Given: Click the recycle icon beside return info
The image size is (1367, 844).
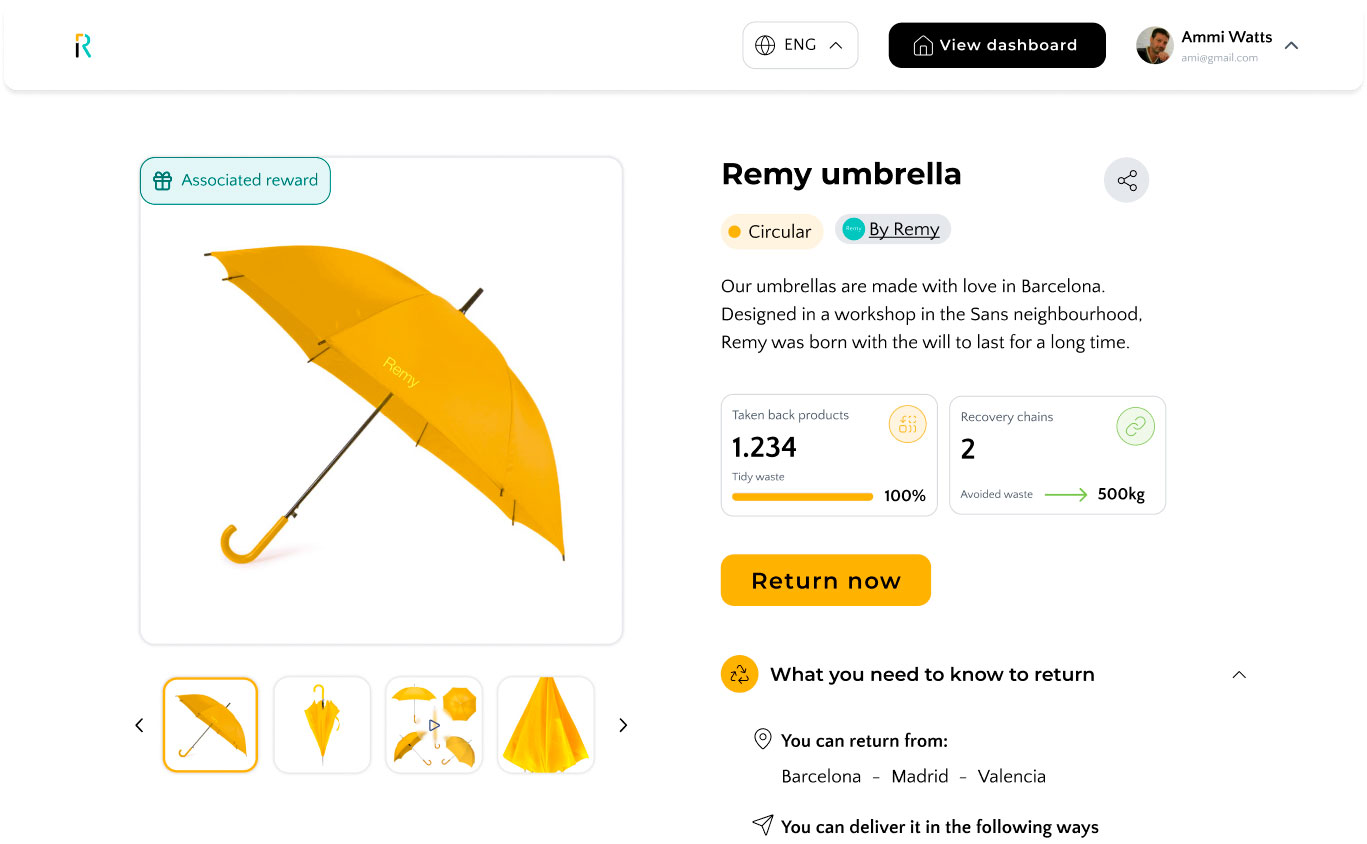Looking at the screenshot, I should 740,674.
